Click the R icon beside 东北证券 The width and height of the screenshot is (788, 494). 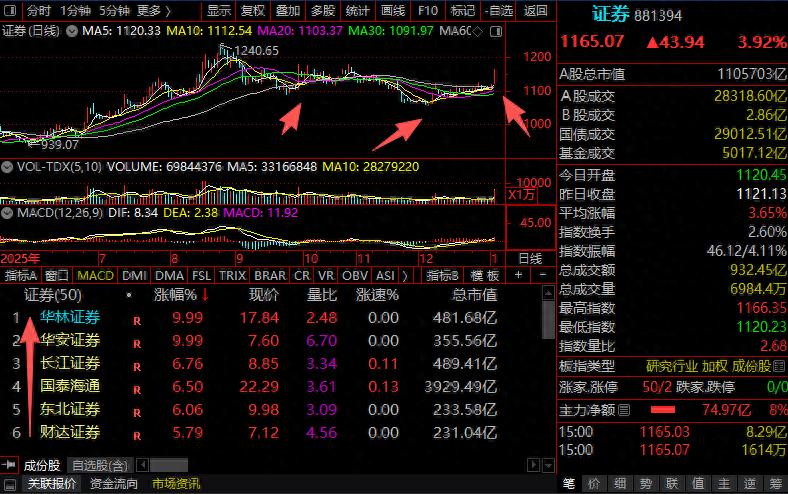click(x=137, y=413)
